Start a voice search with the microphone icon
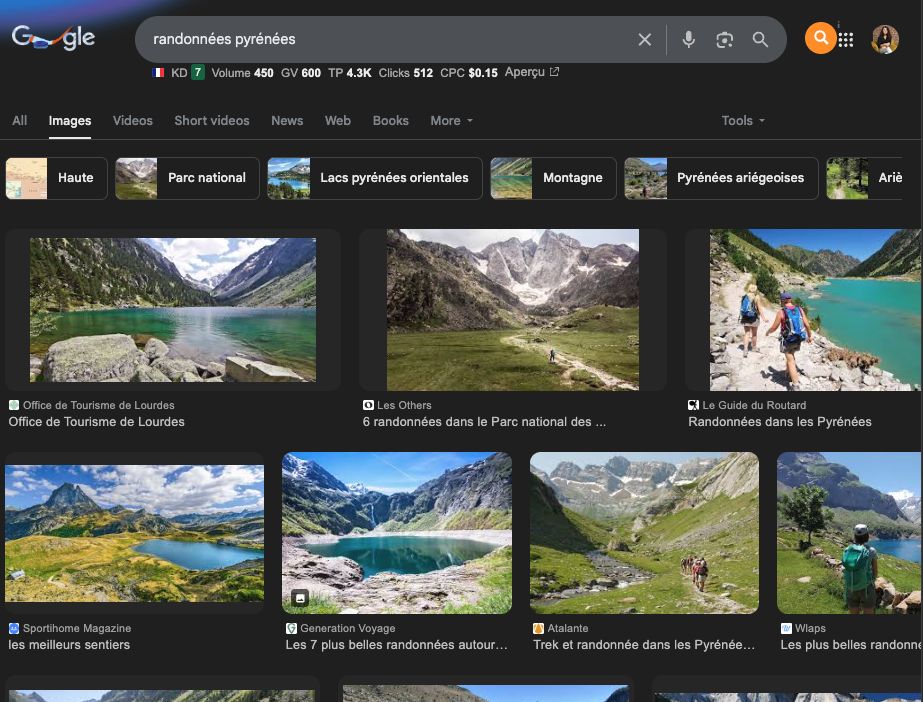Image resolution: width=923 pixels, height=702 pixels. pos(688,40)
